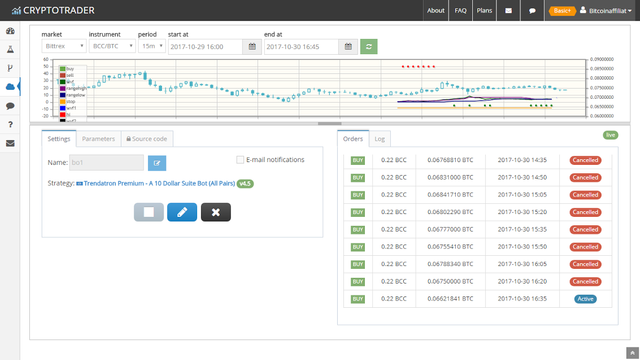This screenshot has width=640, height=360.
Task: Toggle the buy series in chart legend
Action: (67, 69)
